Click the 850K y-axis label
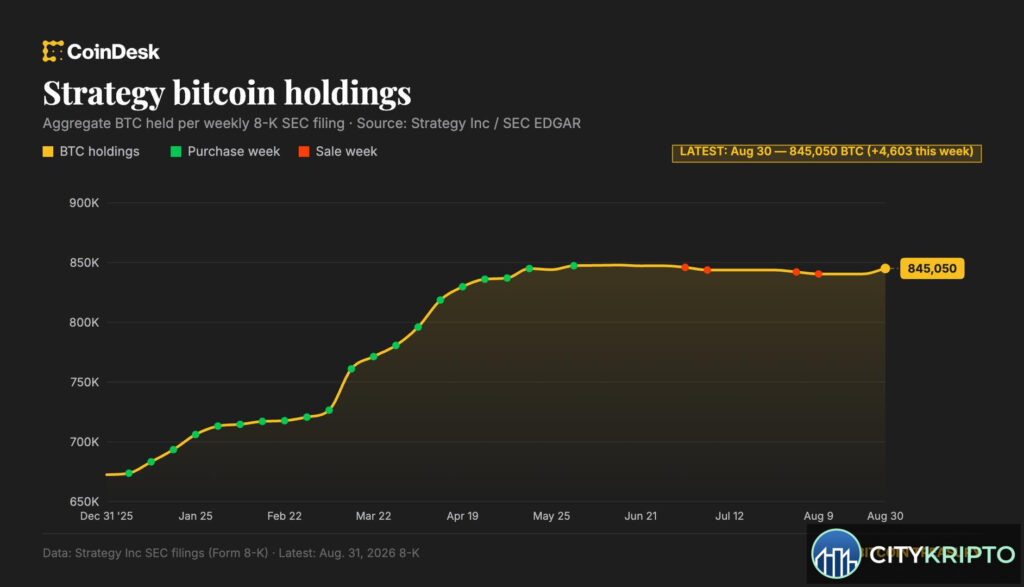The height and width of the screenshot is (587, 1024). (x=84, y=262)
